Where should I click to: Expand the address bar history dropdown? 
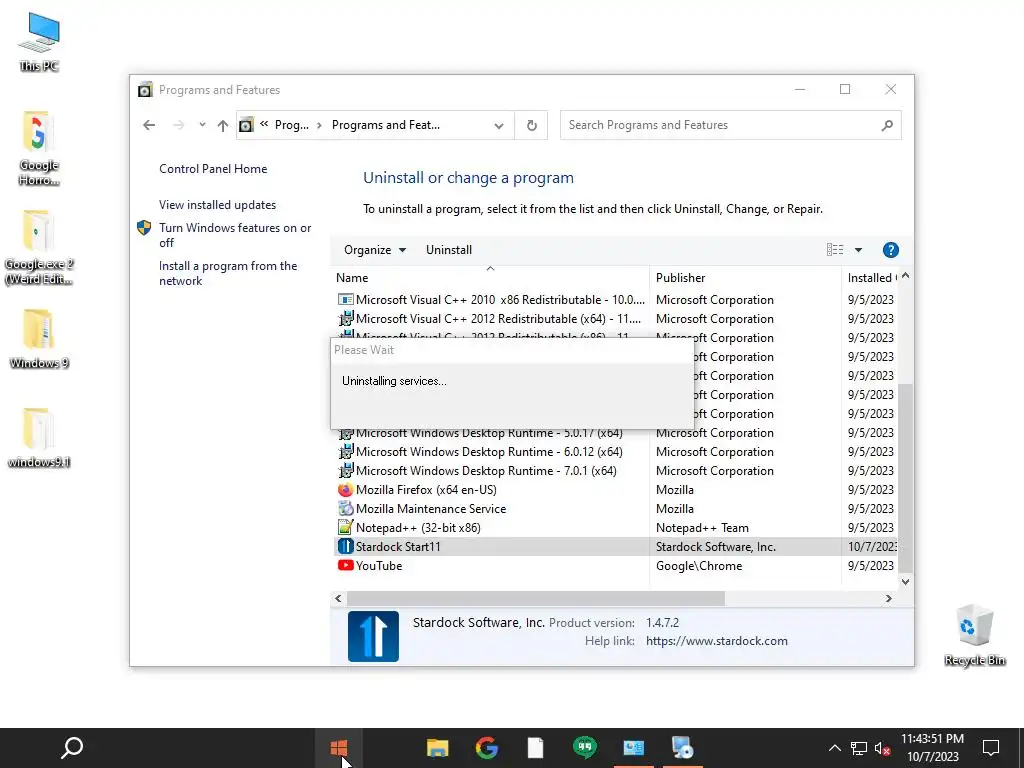(x=499, y=125)
